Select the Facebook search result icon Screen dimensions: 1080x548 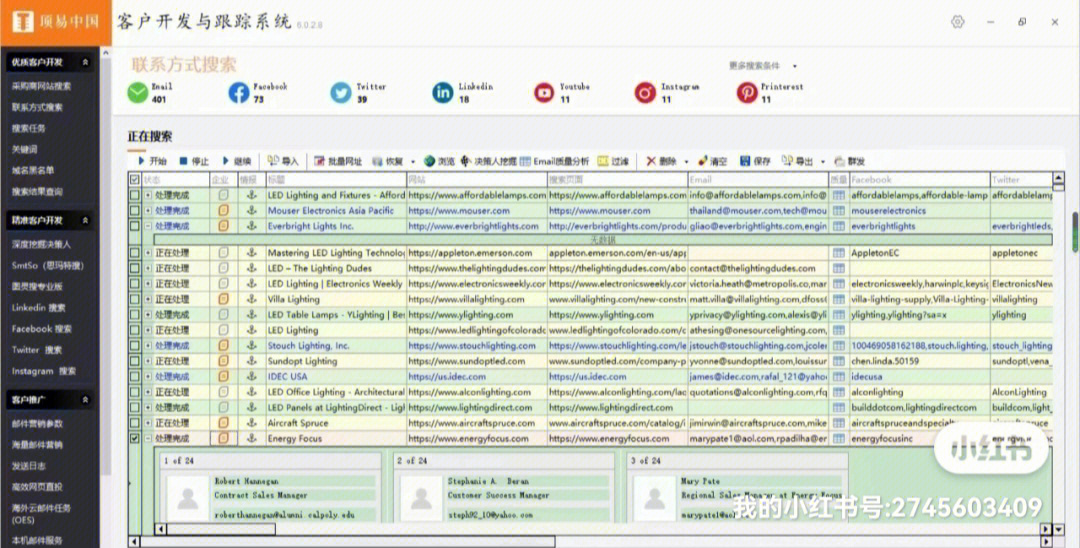[238, 93]
